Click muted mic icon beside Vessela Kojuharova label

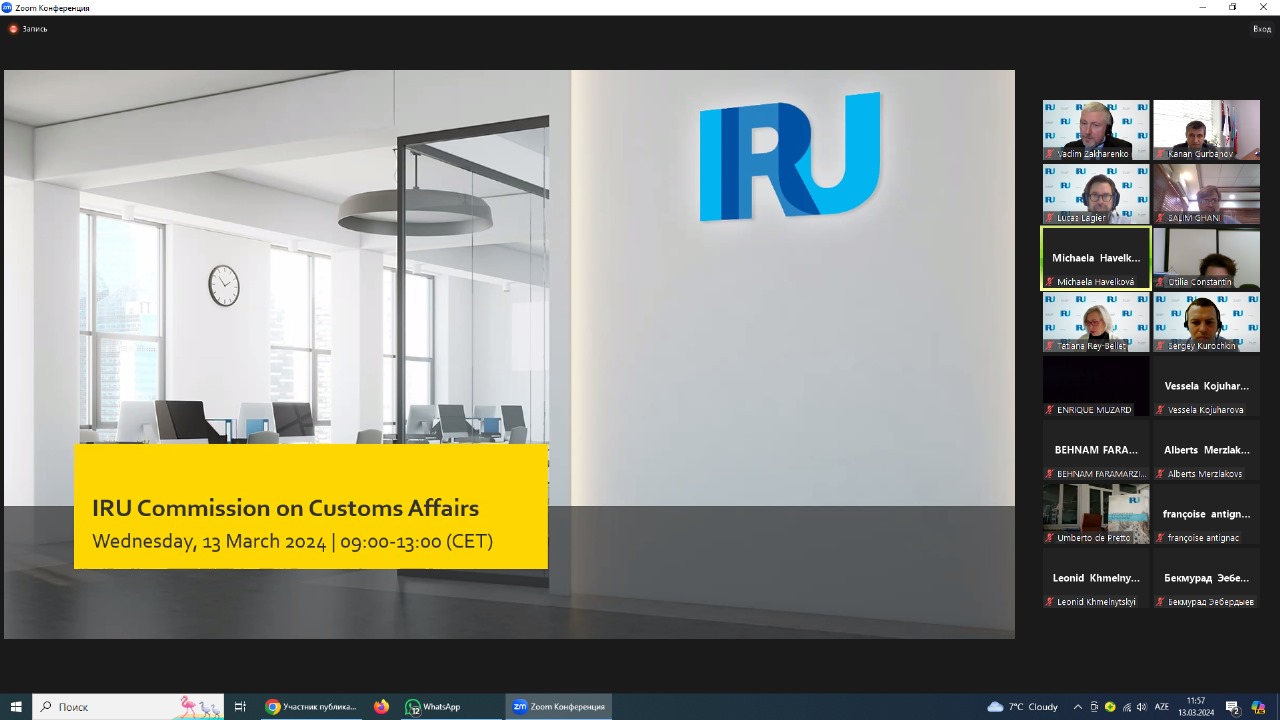pos(1160,410)
